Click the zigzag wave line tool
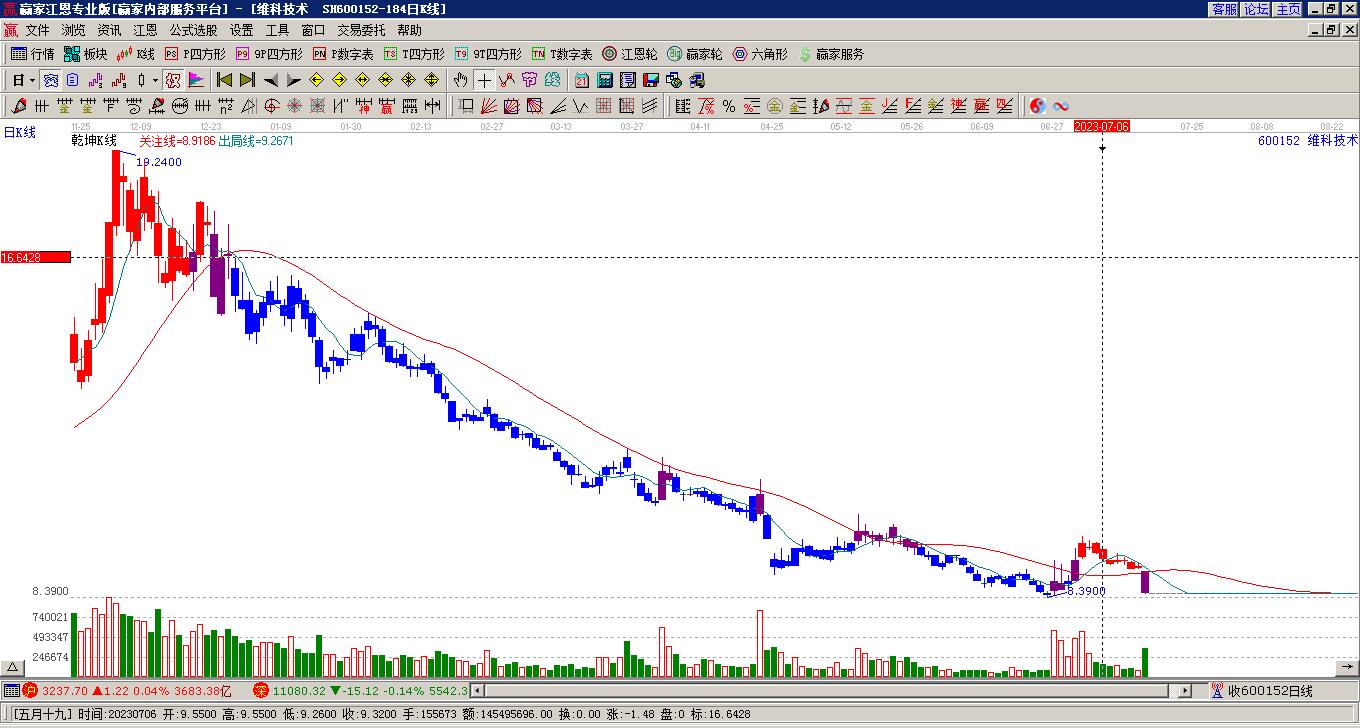 tap(580, 106)
